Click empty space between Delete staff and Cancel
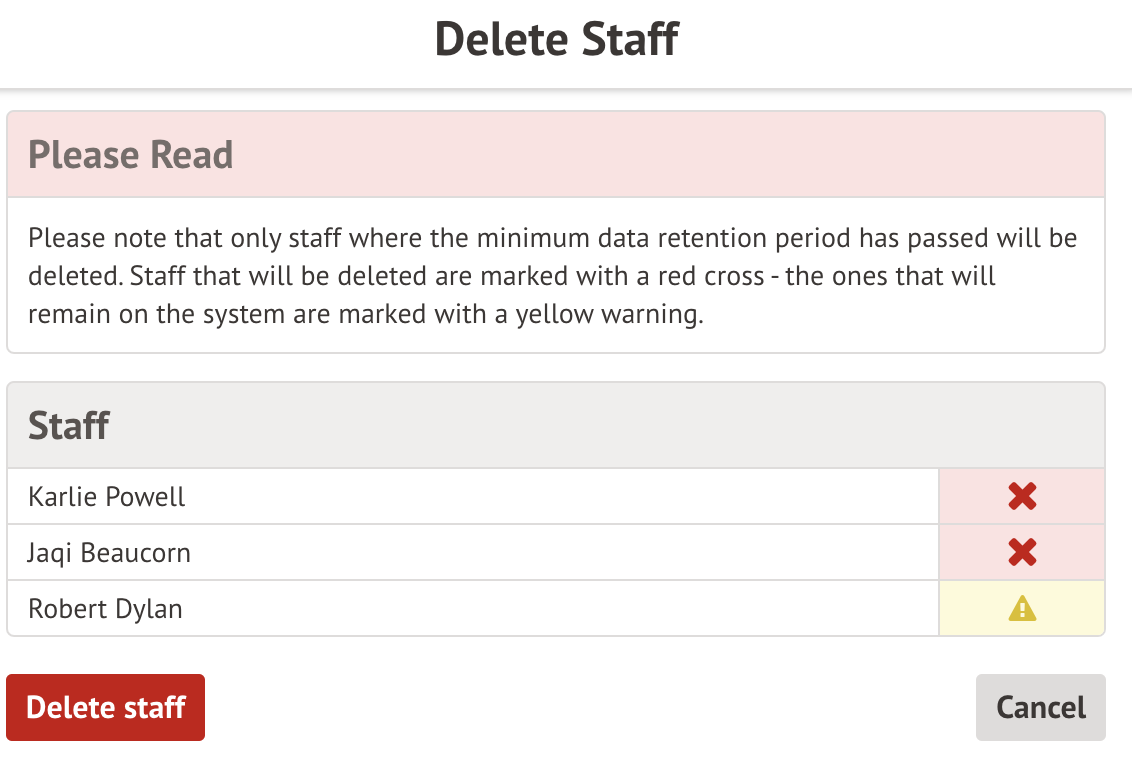Image resolution: width=1132 pixels, height=764 pixels. point(590,707)
